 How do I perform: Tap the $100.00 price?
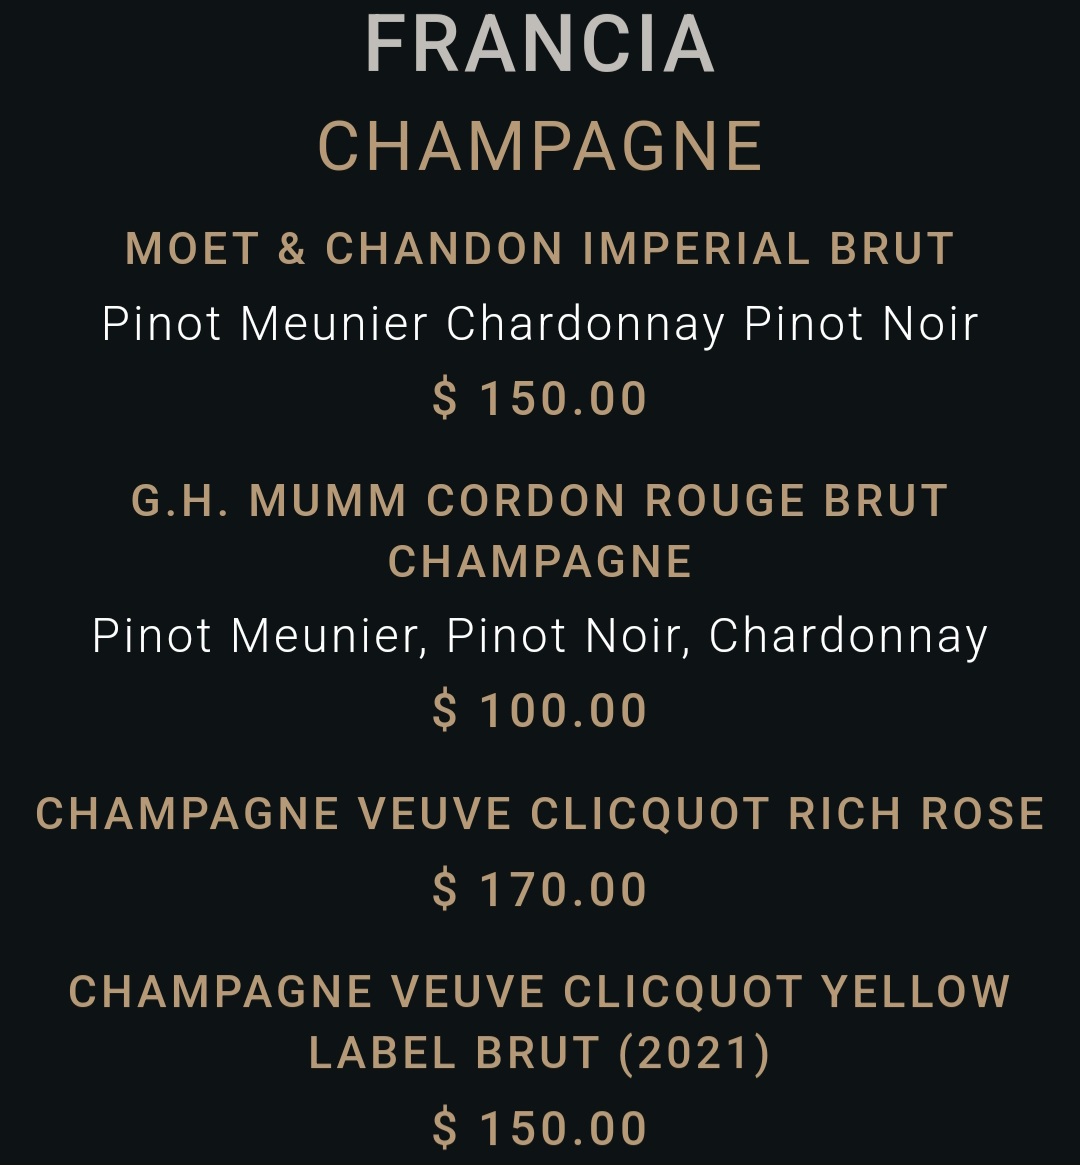(540, 711)
